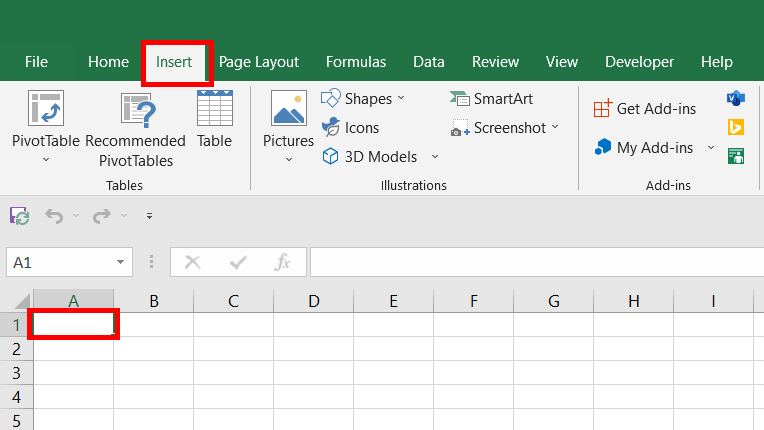Click the Bing Maps add-in icon

[735, 127]
